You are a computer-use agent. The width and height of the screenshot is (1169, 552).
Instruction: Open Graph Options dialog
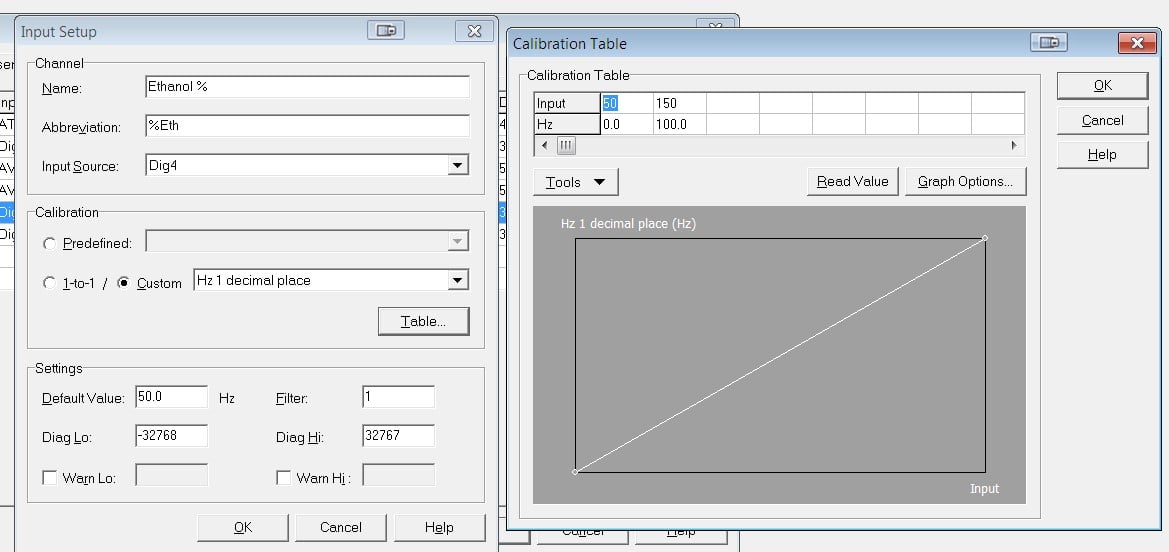pyautogui.click(x=965, y=182)
